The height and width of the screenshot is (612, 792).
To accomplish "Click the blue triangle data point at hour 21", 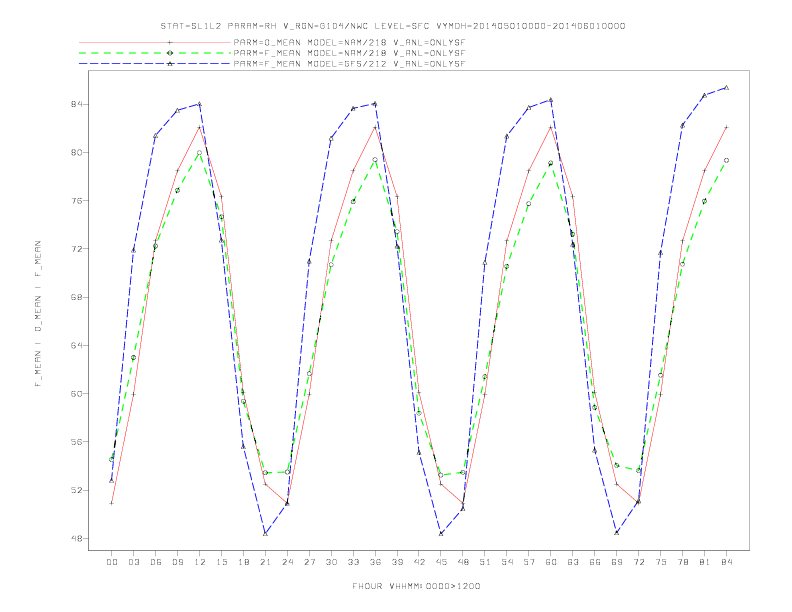I will pyautogui.click(x=265, y=533).
